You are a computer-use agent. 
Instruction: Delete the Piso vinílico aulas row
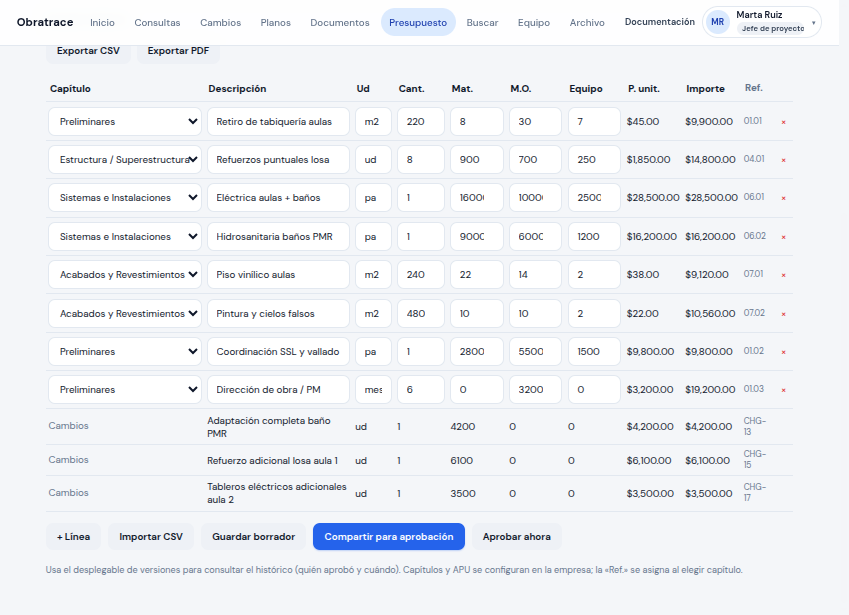coord(783,275)
